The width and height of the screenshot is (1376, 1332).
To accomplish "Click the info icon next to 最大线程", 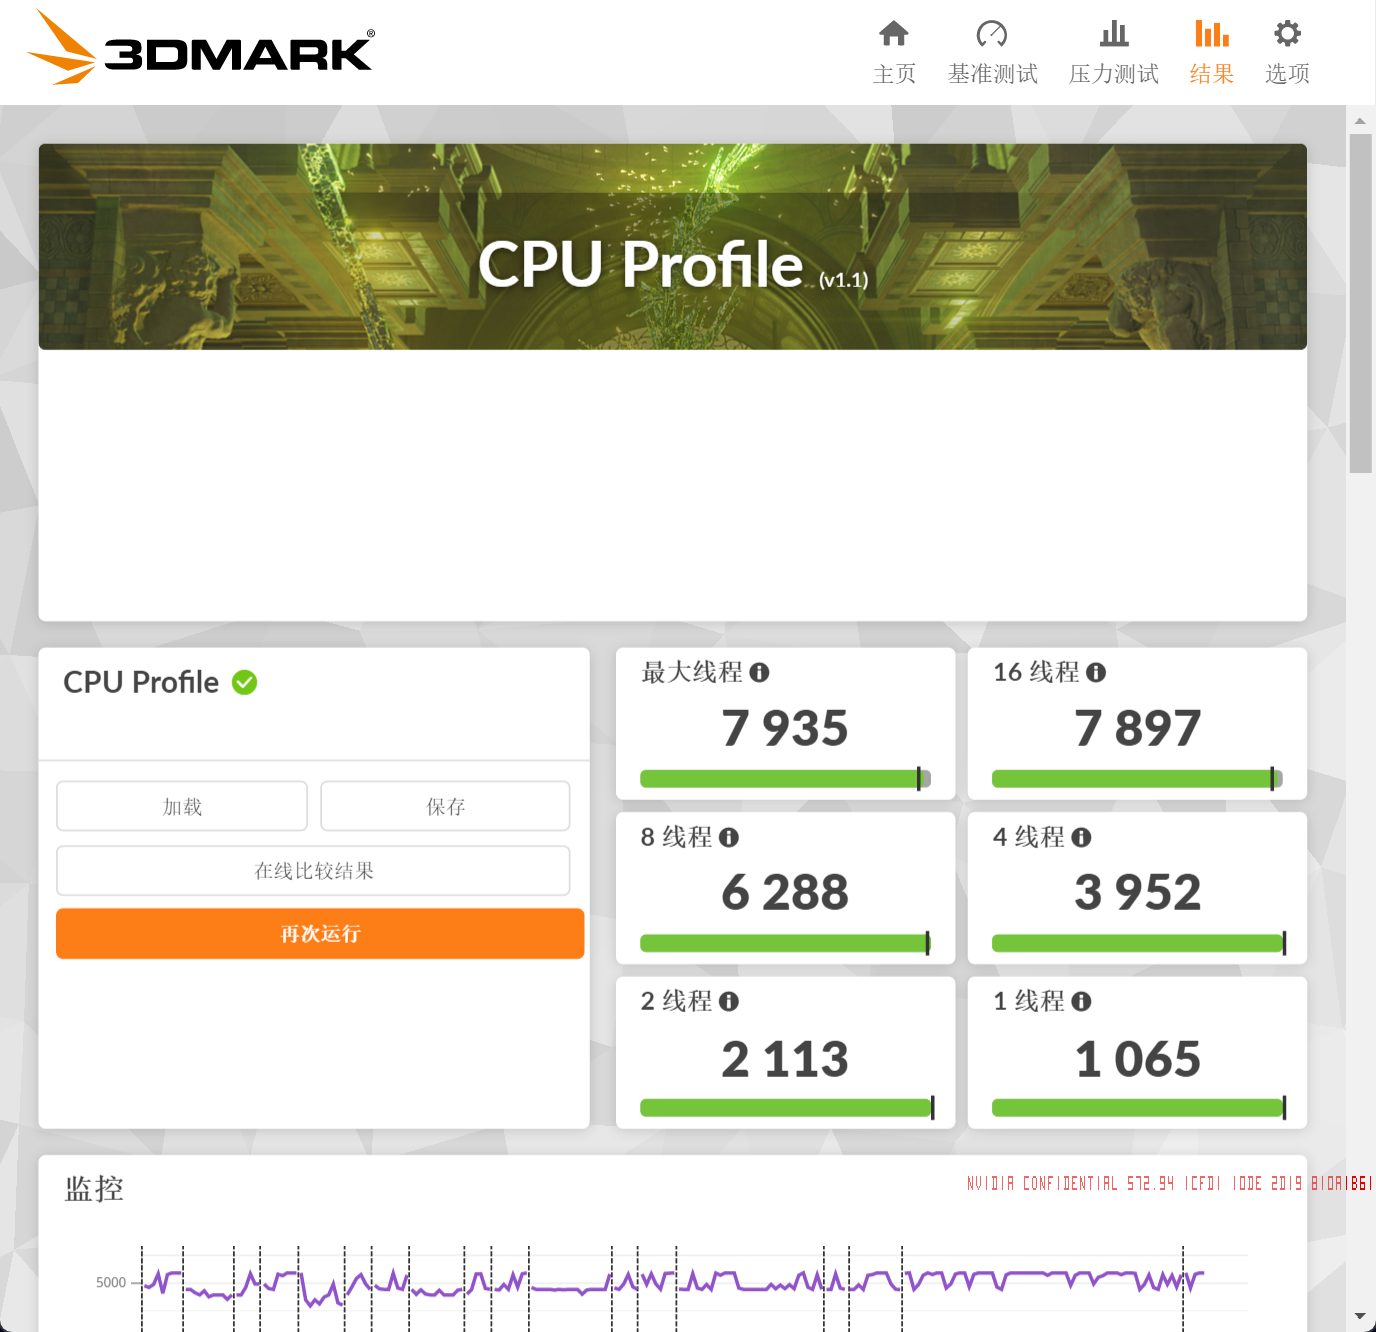I will pyautogui.click(x=760, y=672).
